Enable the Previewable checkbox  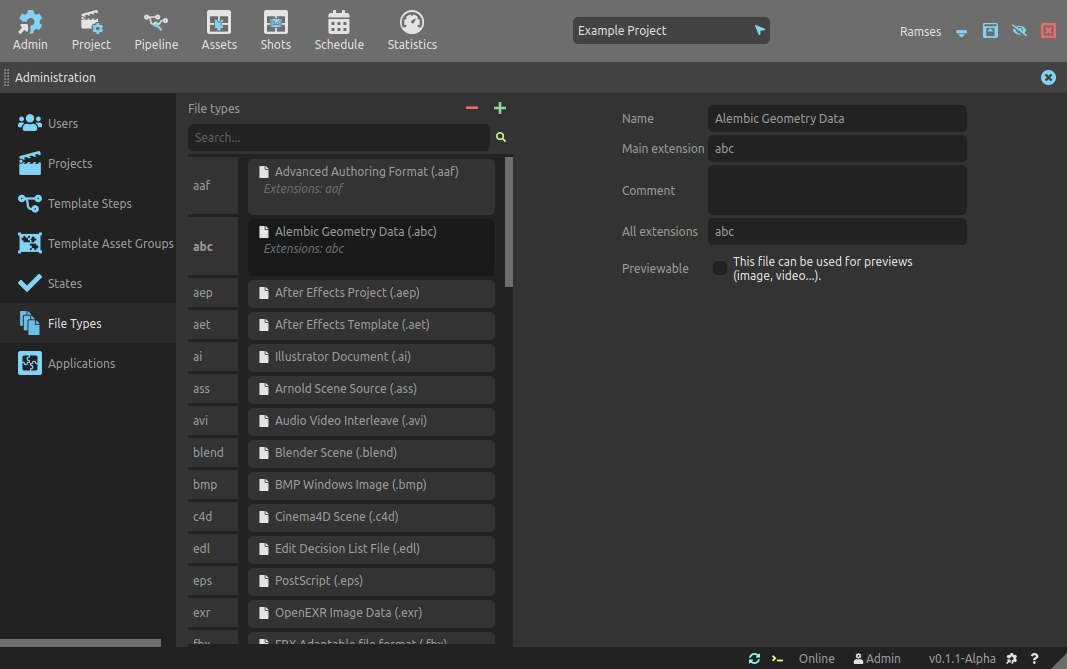pyautogui.click(x=719, y=268)
